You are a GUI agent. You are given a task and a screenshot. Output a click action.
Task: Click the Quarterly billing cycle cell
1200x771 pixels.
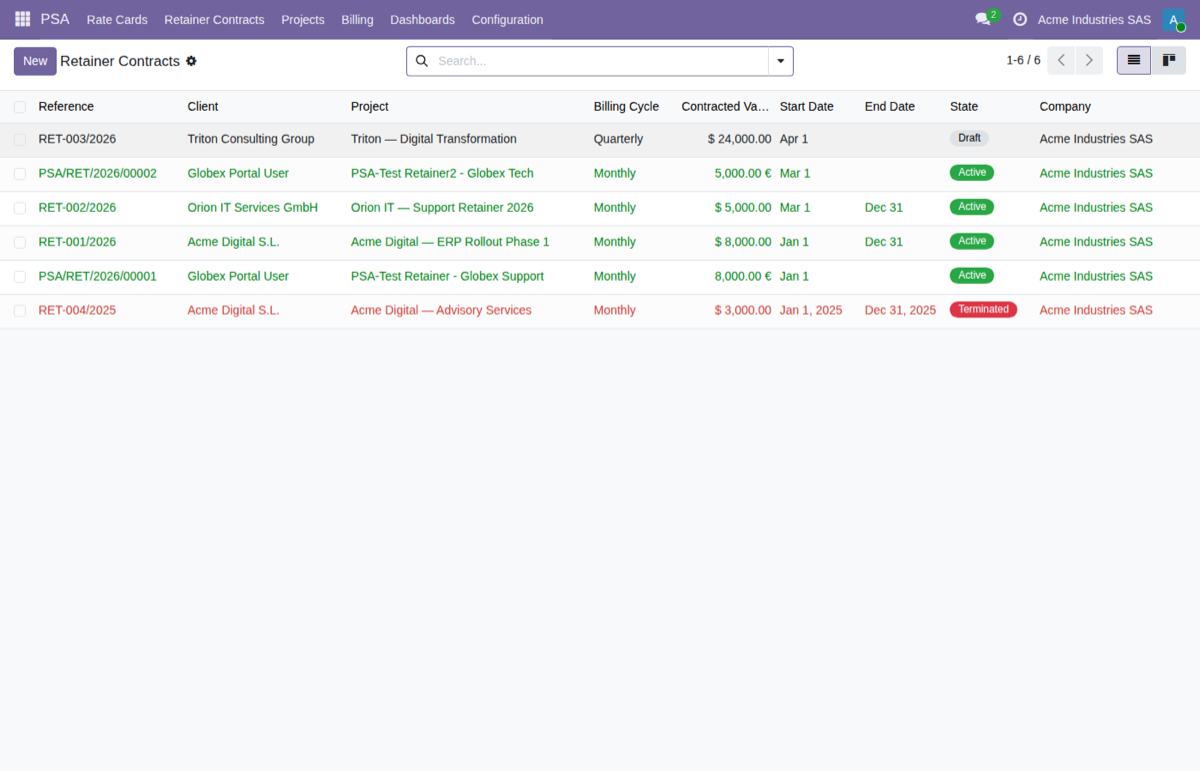618,139
